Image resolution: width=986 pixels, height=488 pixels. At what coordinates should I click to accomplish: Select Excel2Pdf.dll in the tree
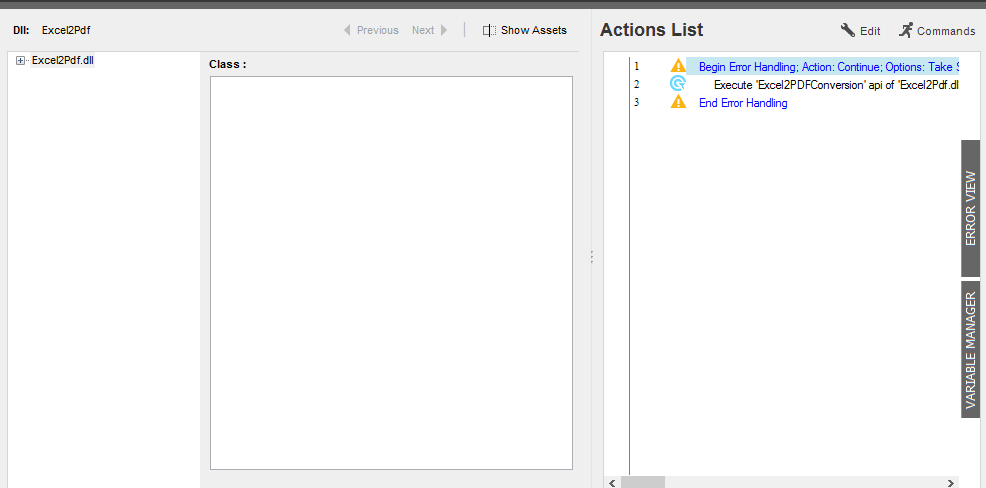point(63,60)
